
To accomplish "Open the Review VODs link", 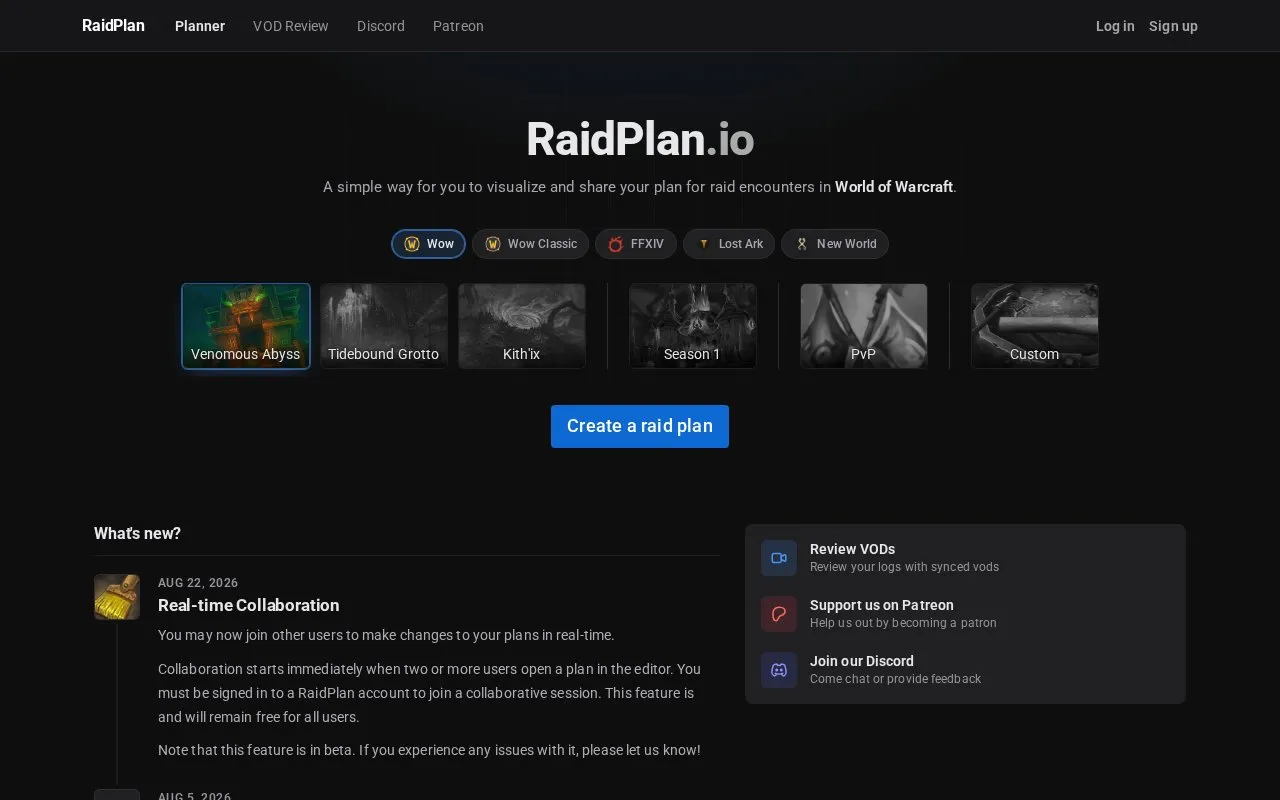I will point(852,549).
